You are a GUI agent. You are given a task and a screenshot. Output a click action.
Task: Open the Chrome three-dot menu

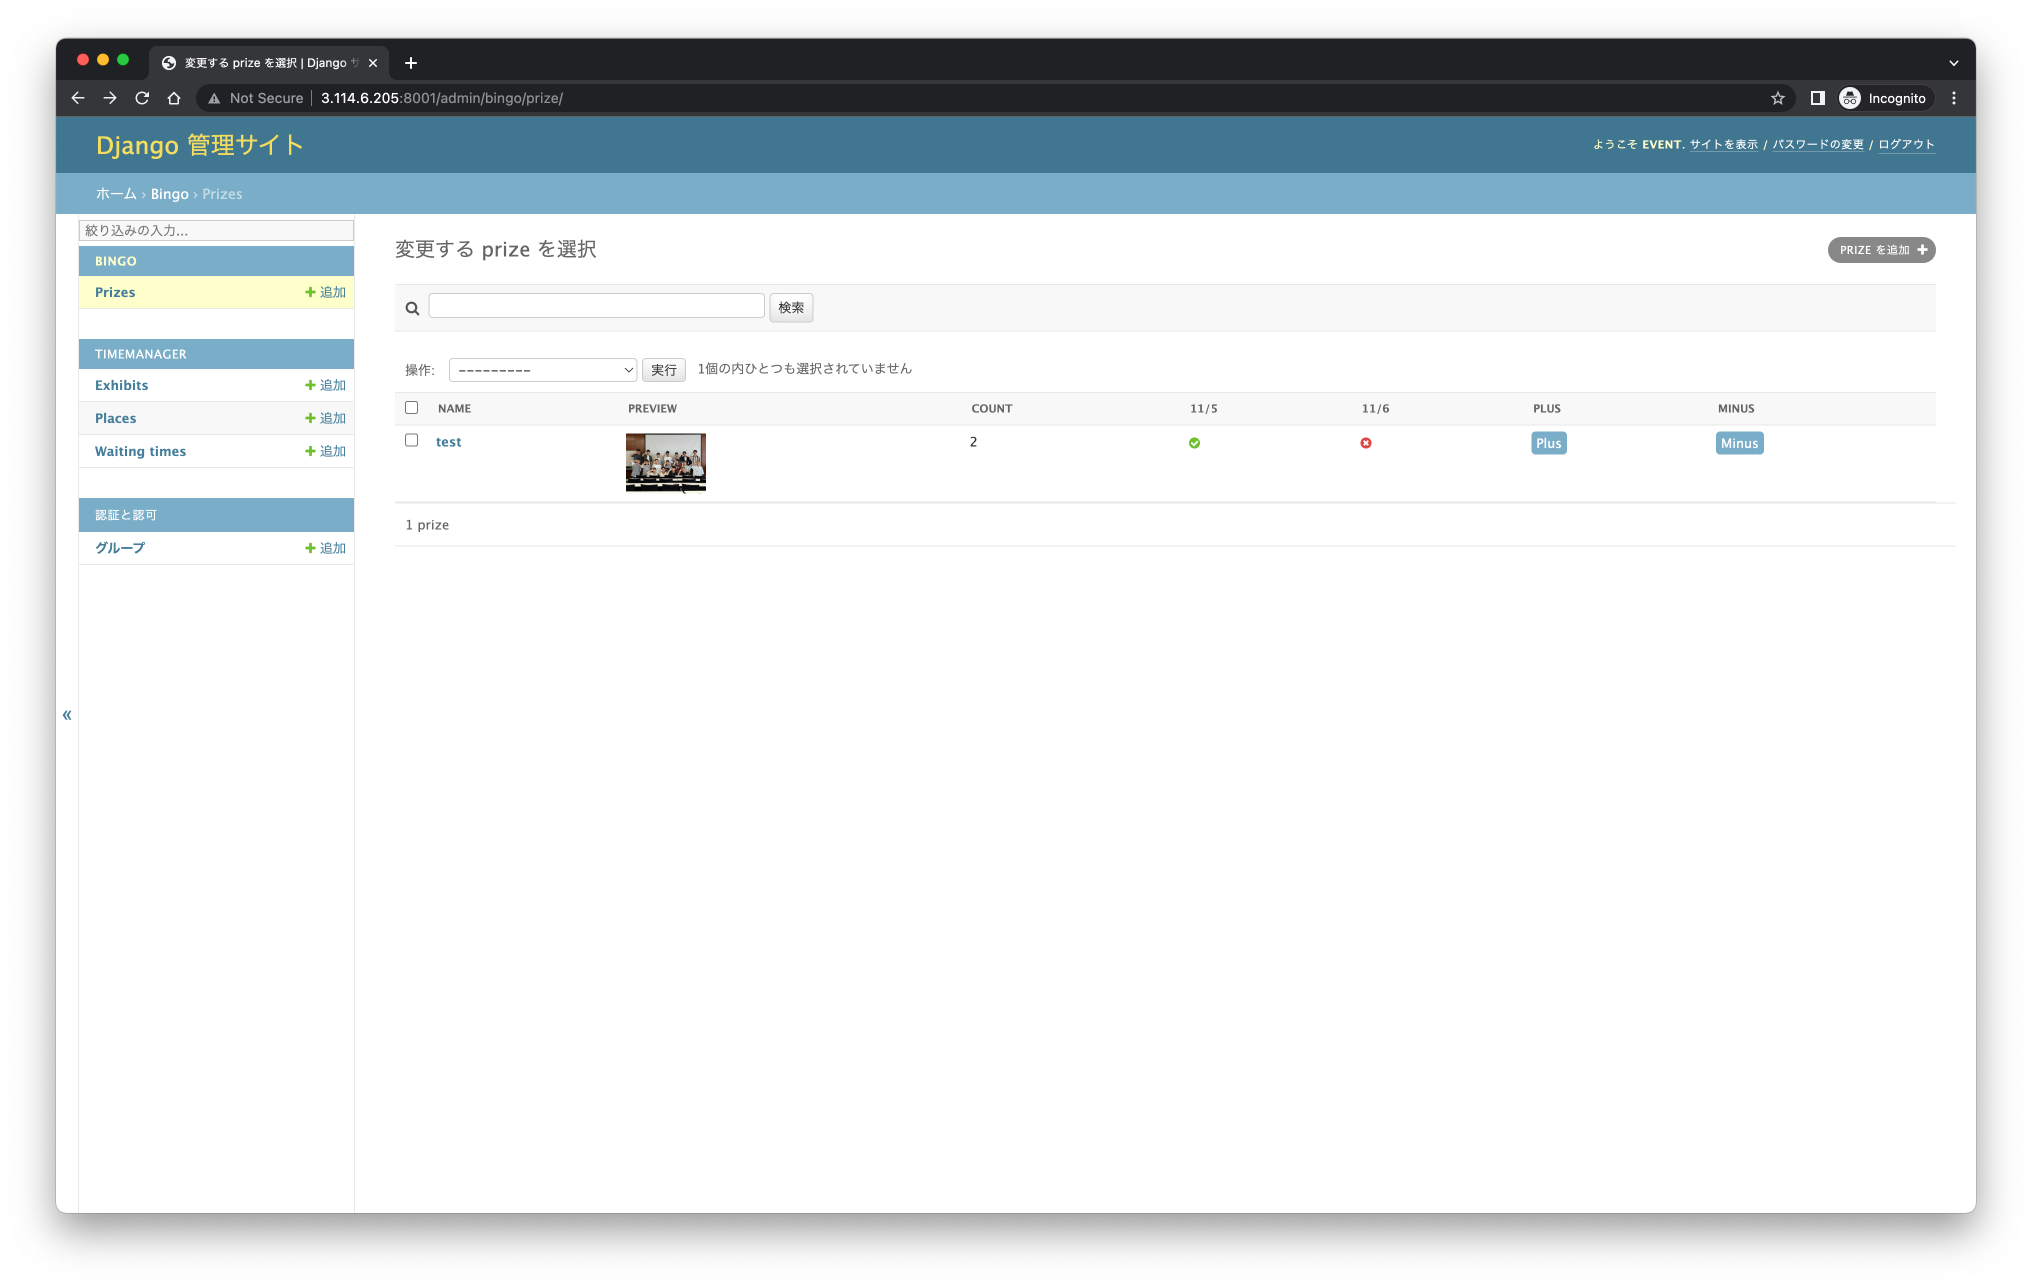pos(1953,98)
